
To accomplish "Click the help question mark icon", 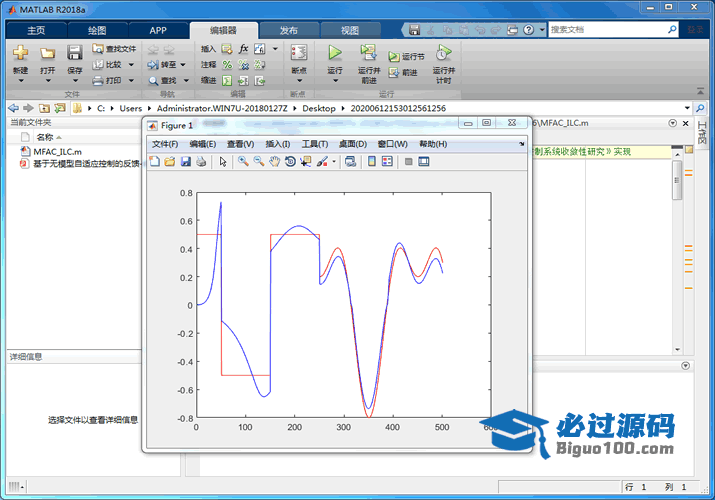I will (x=528, y=30).
